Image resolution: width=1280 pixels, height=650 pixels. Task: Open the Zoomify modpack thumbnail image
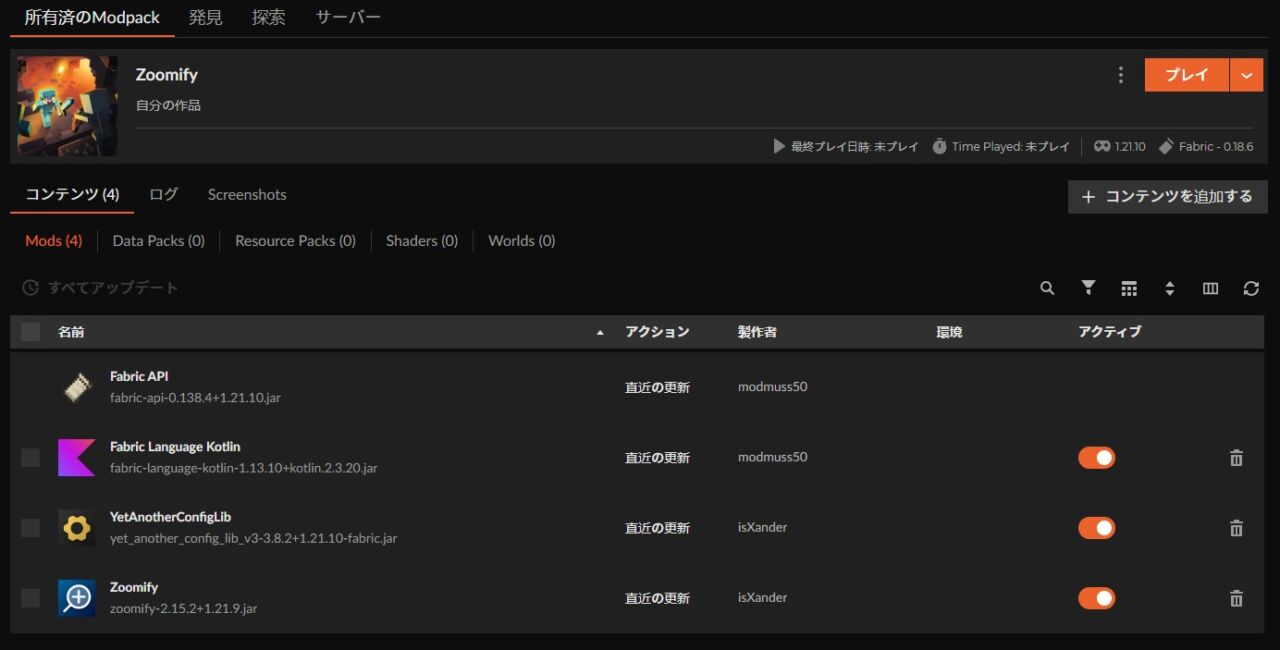click(x=67, y=106)
